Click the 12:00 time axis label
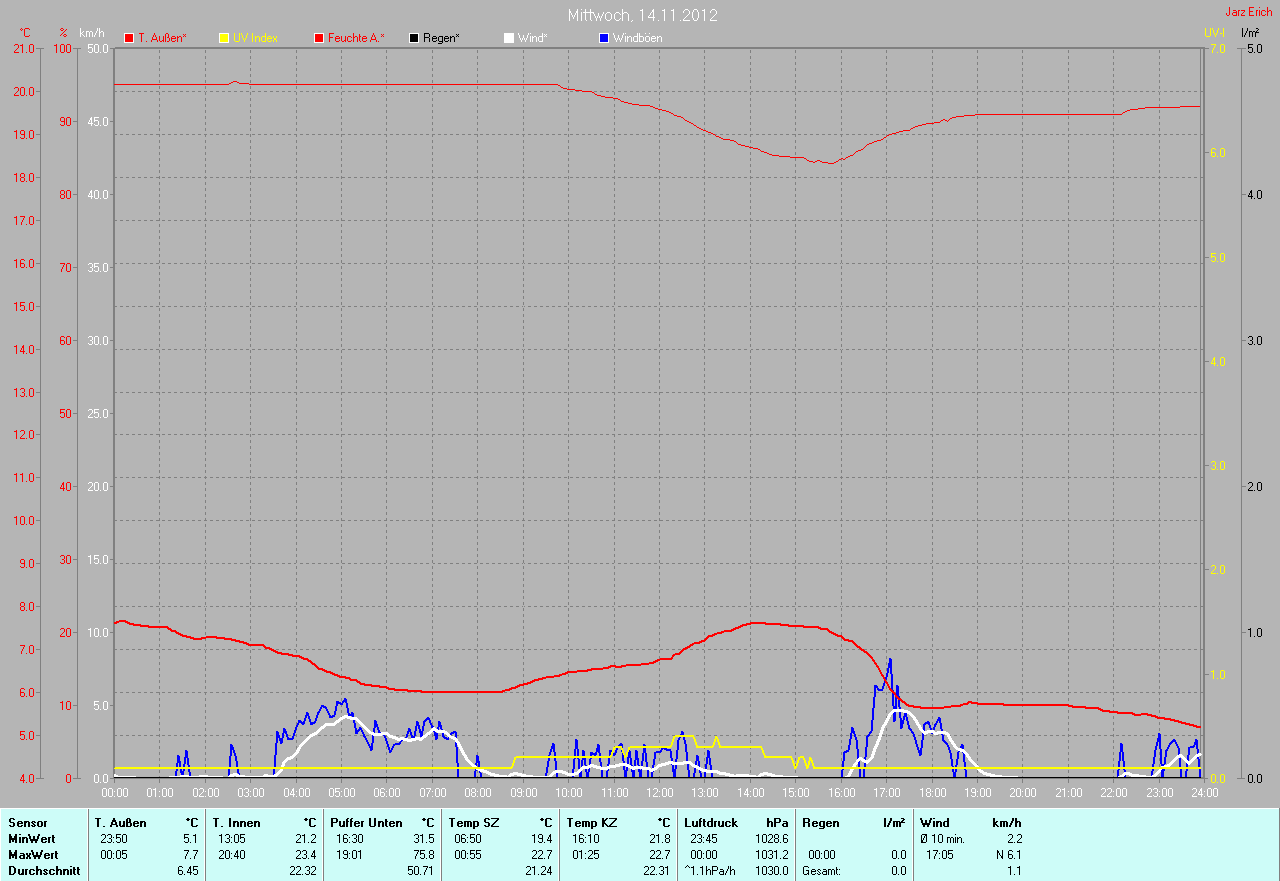Screen dimensions: 1280x881 click(659, 793)
